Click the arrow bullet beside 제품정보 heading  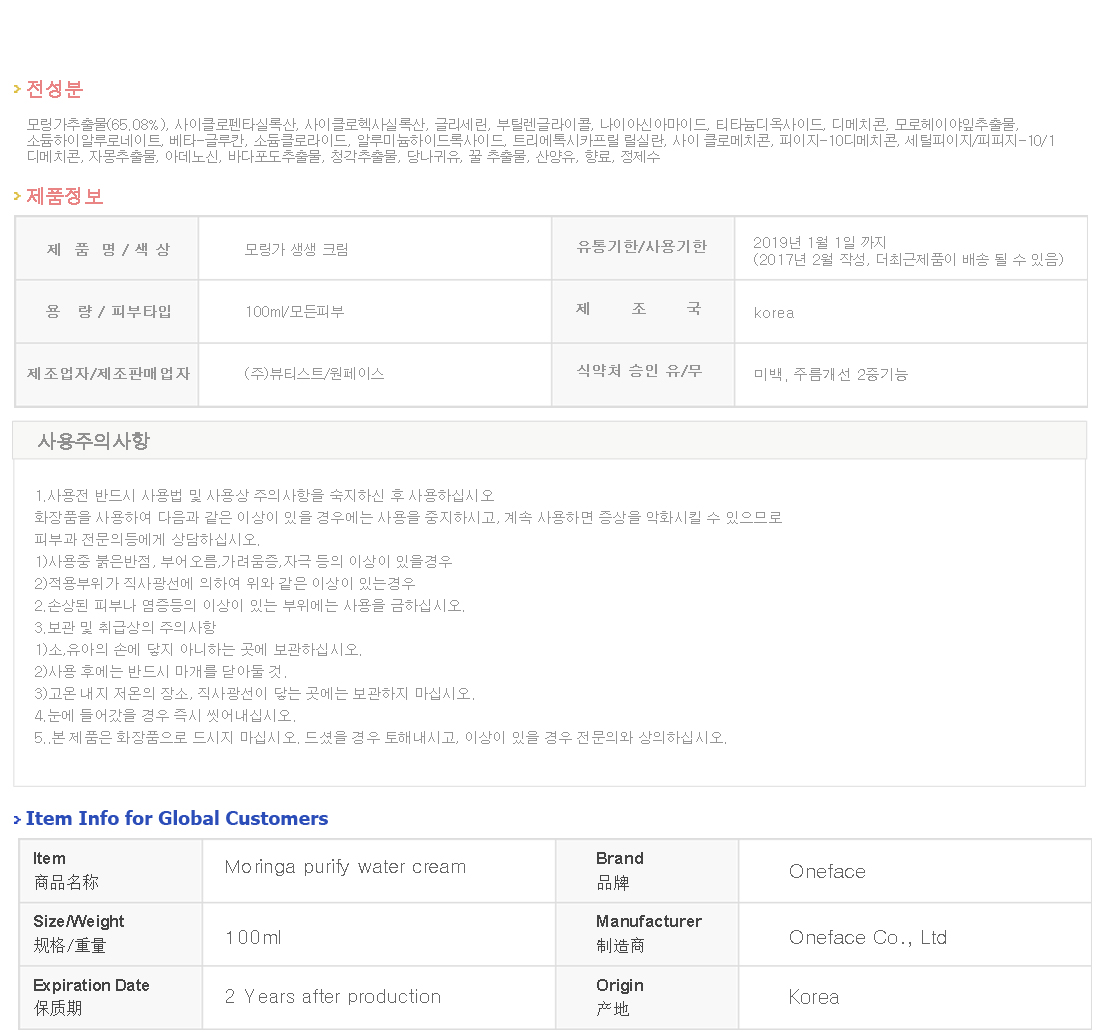click(17, 197)
